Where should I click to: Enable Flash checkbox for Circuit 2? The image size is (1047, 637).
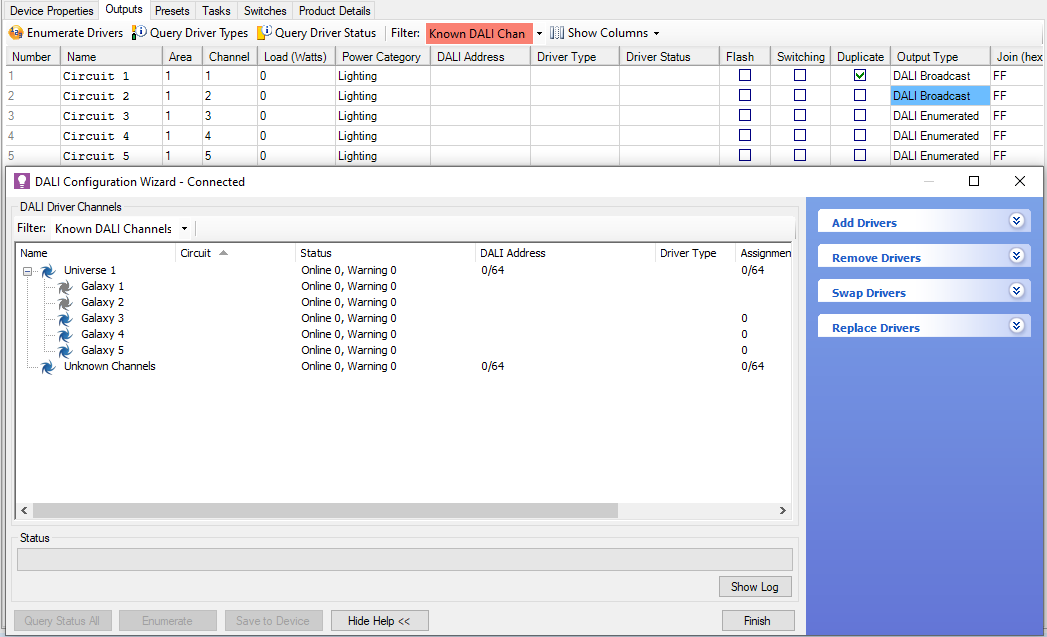pos(744,96)
